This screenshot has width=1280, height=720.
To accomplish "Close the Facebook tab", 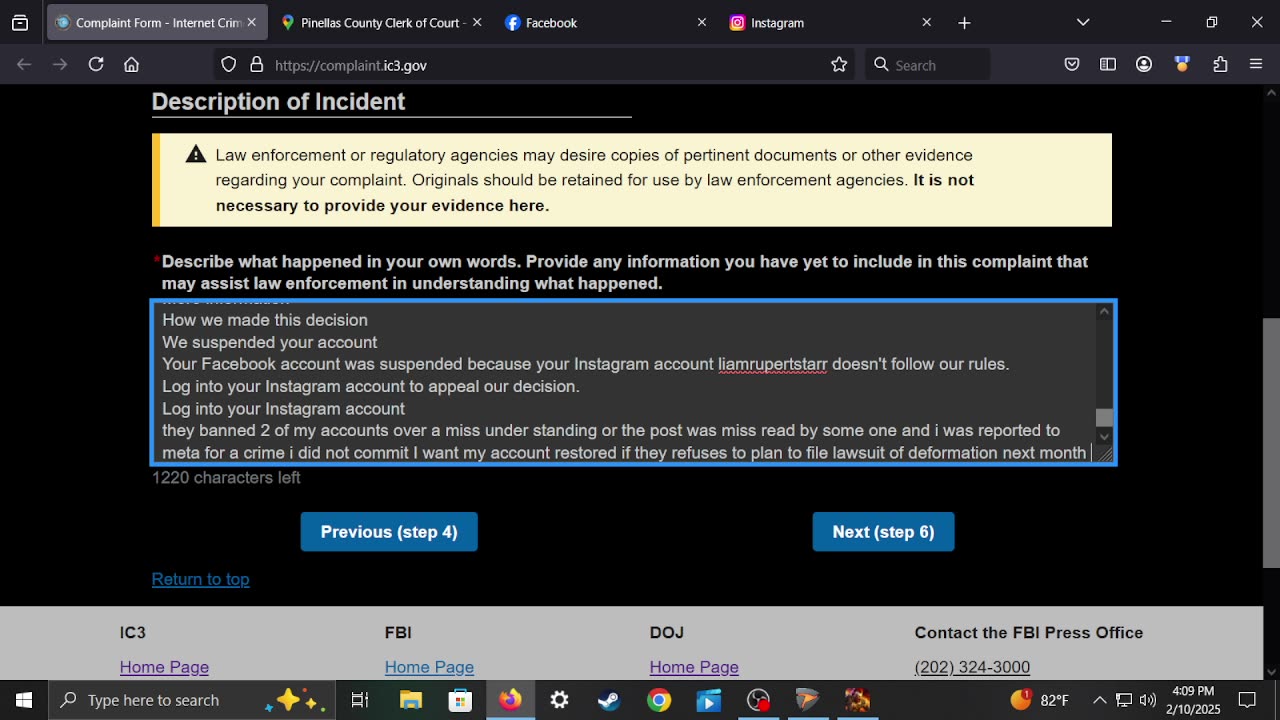I will click(702, 22).
